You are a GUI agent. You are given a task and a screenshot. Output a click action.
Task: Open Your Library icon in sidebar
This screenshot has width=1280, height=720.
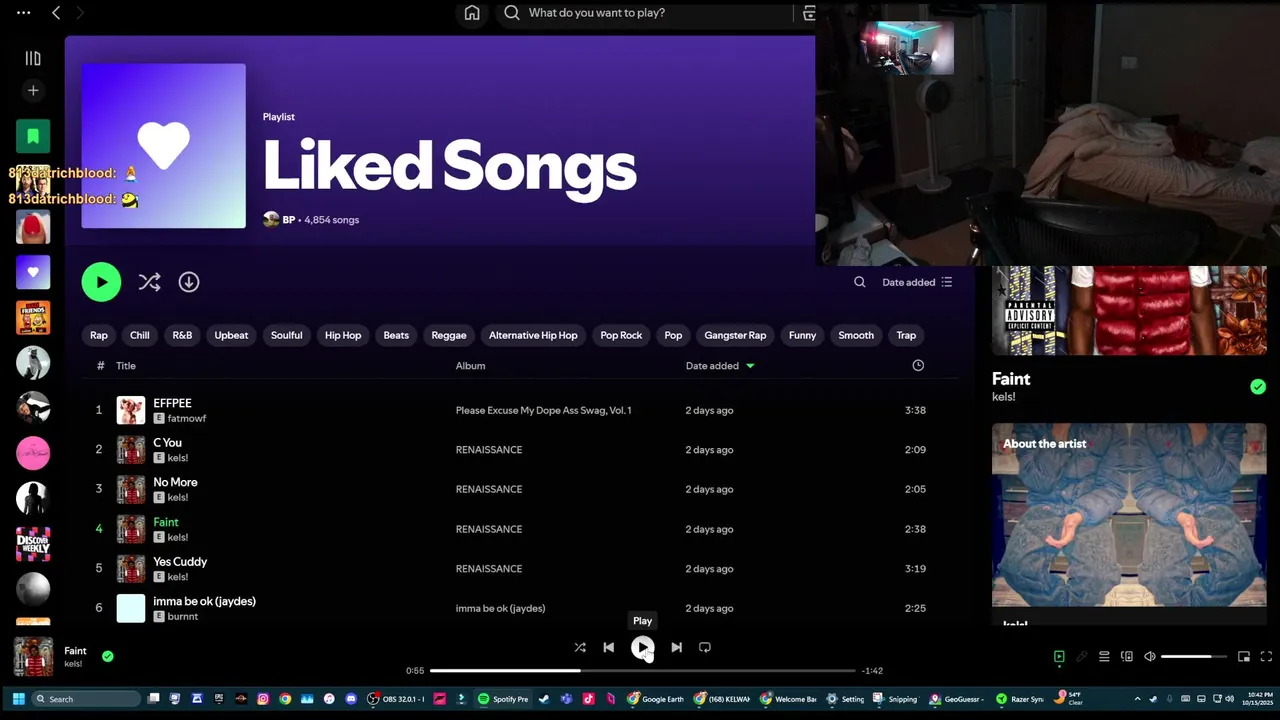[x=33, y=59]
